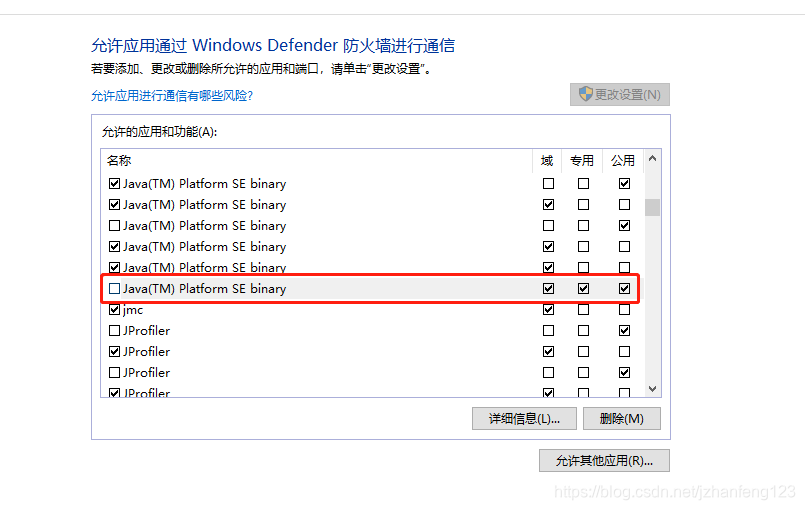805x510 pixels.
Task: Uncheck 域 in the highlighted Java(TM) row
Action: tap(548, 289)
